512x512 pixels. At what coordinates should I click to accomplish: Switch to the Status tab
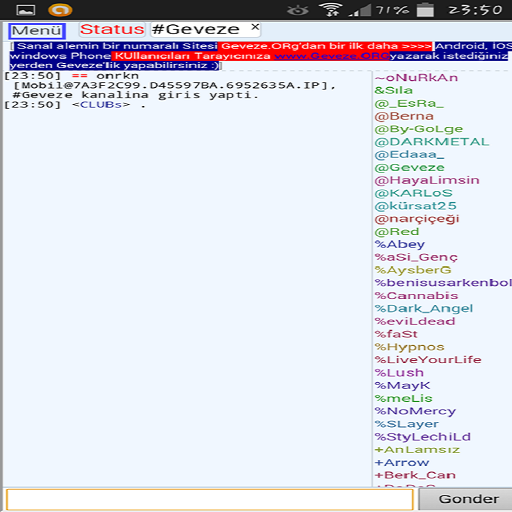pos(112,29)
